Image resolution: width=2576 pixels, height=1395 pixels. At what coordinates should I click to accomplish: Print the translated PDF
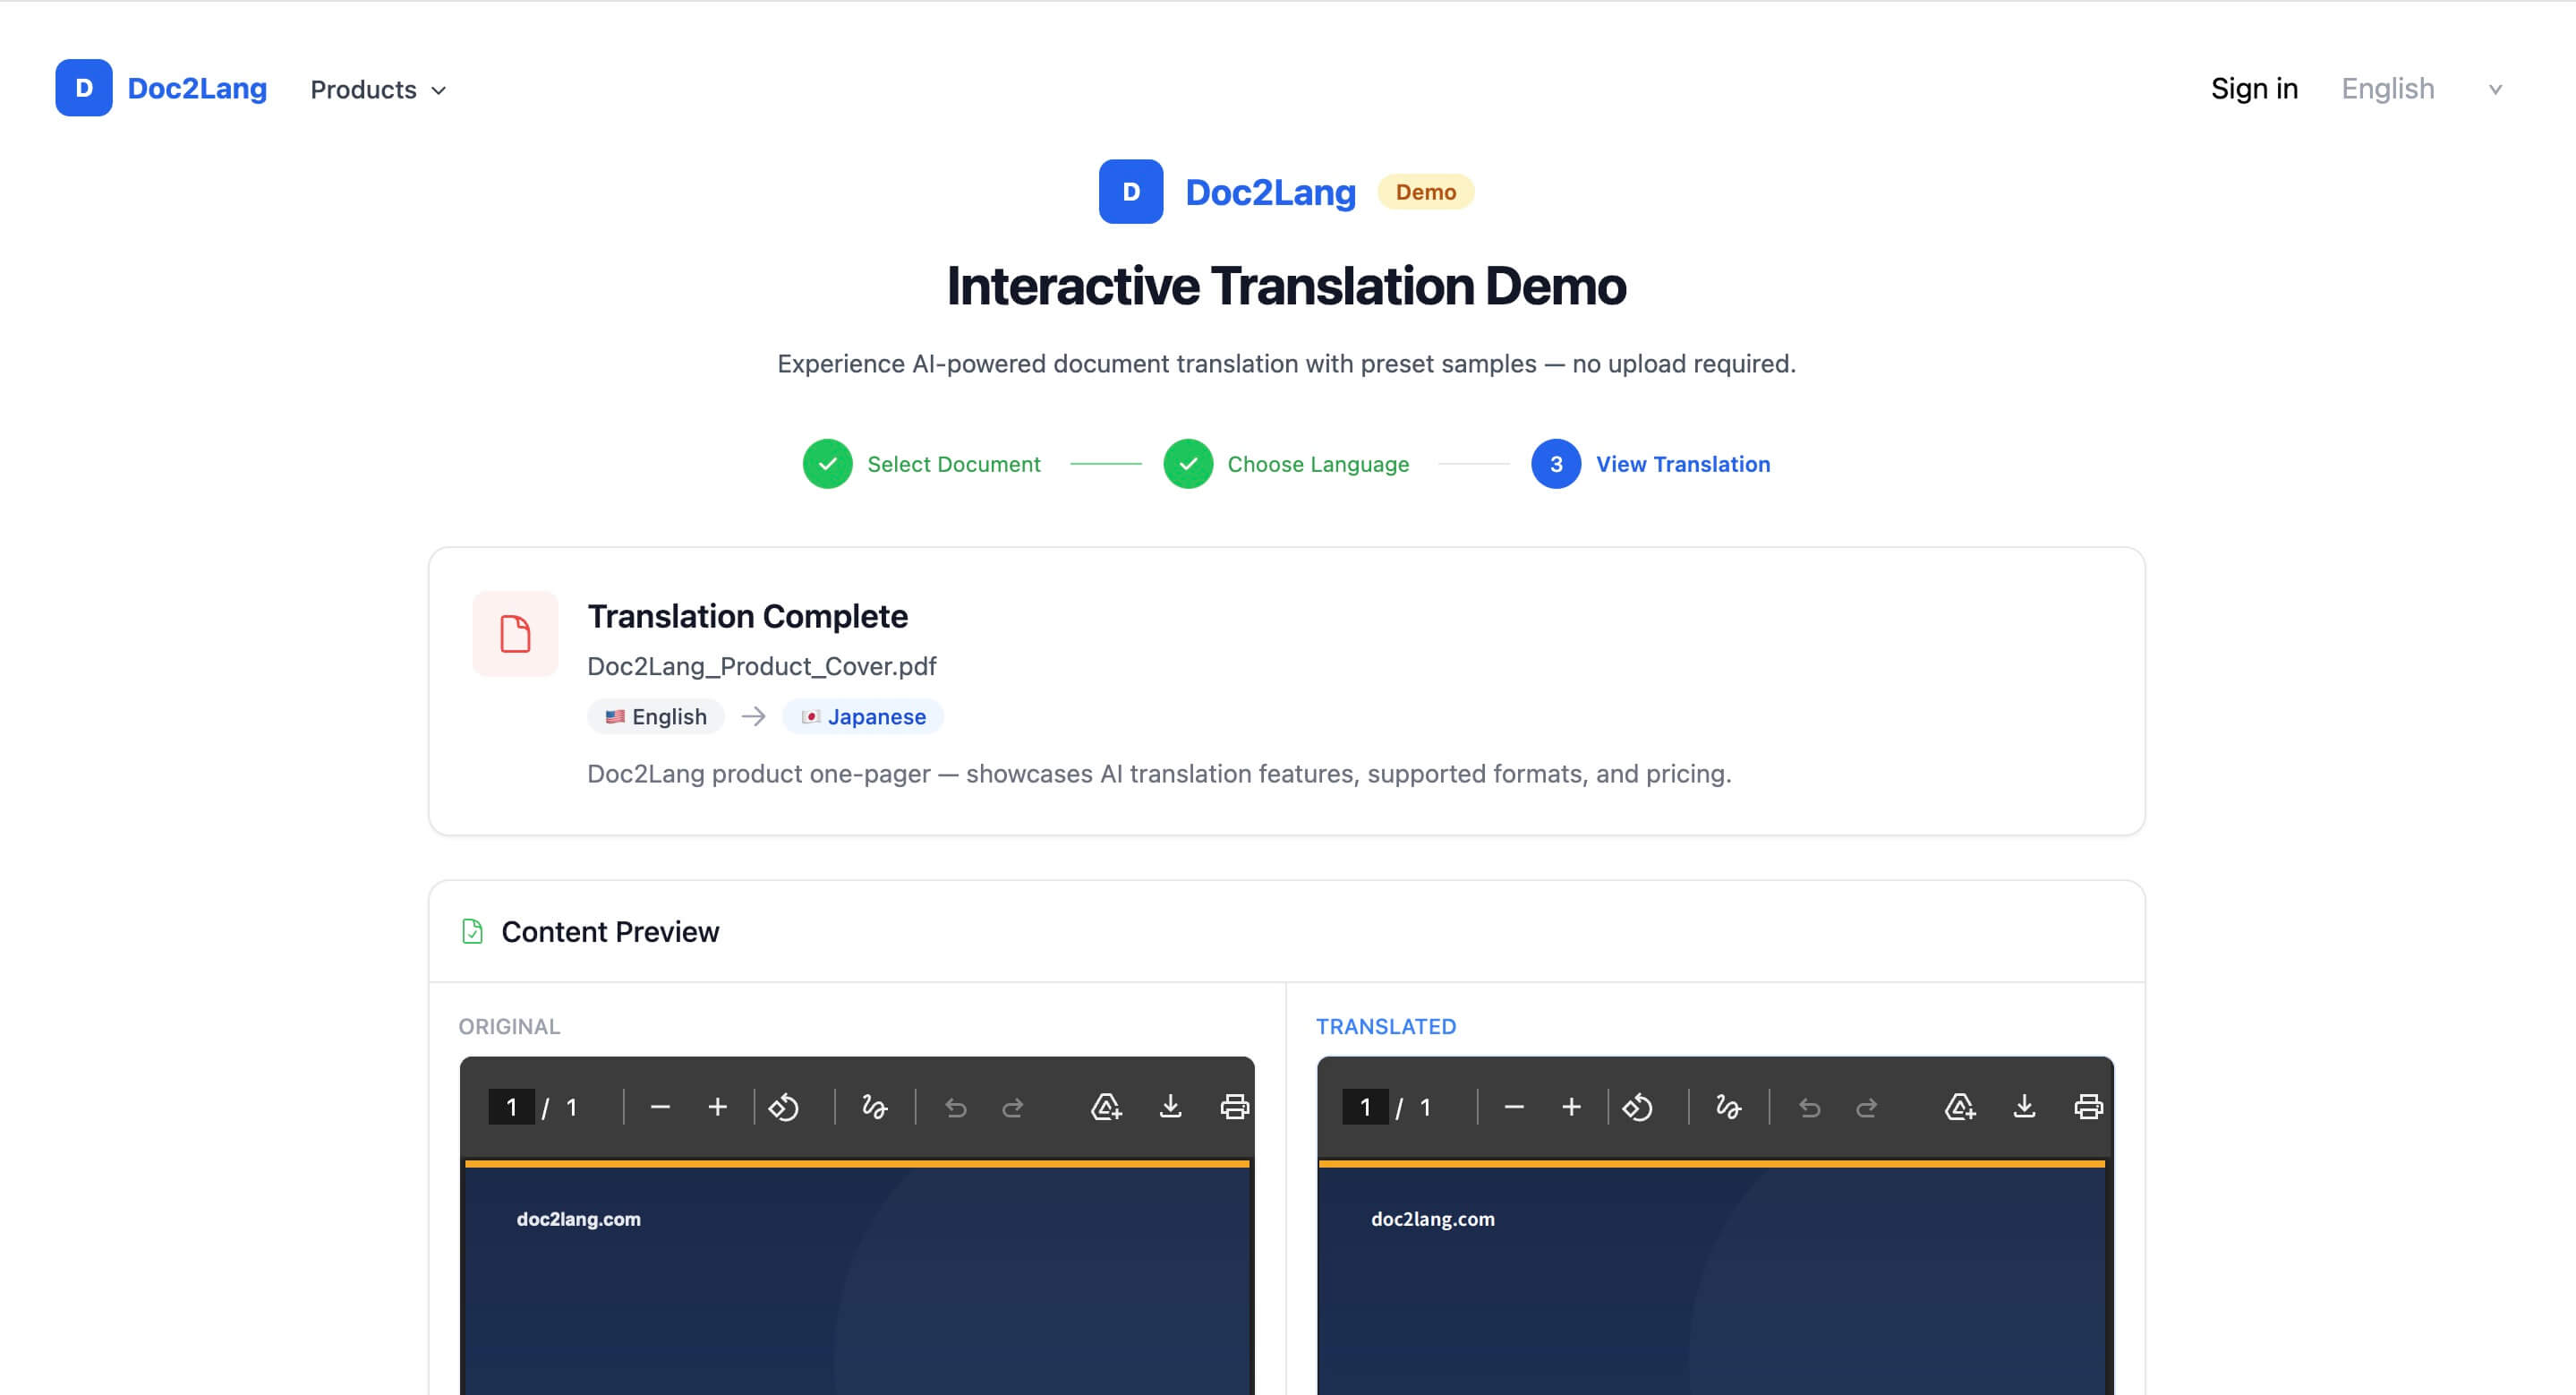pyautogui.click(x=2088, y=1107)
